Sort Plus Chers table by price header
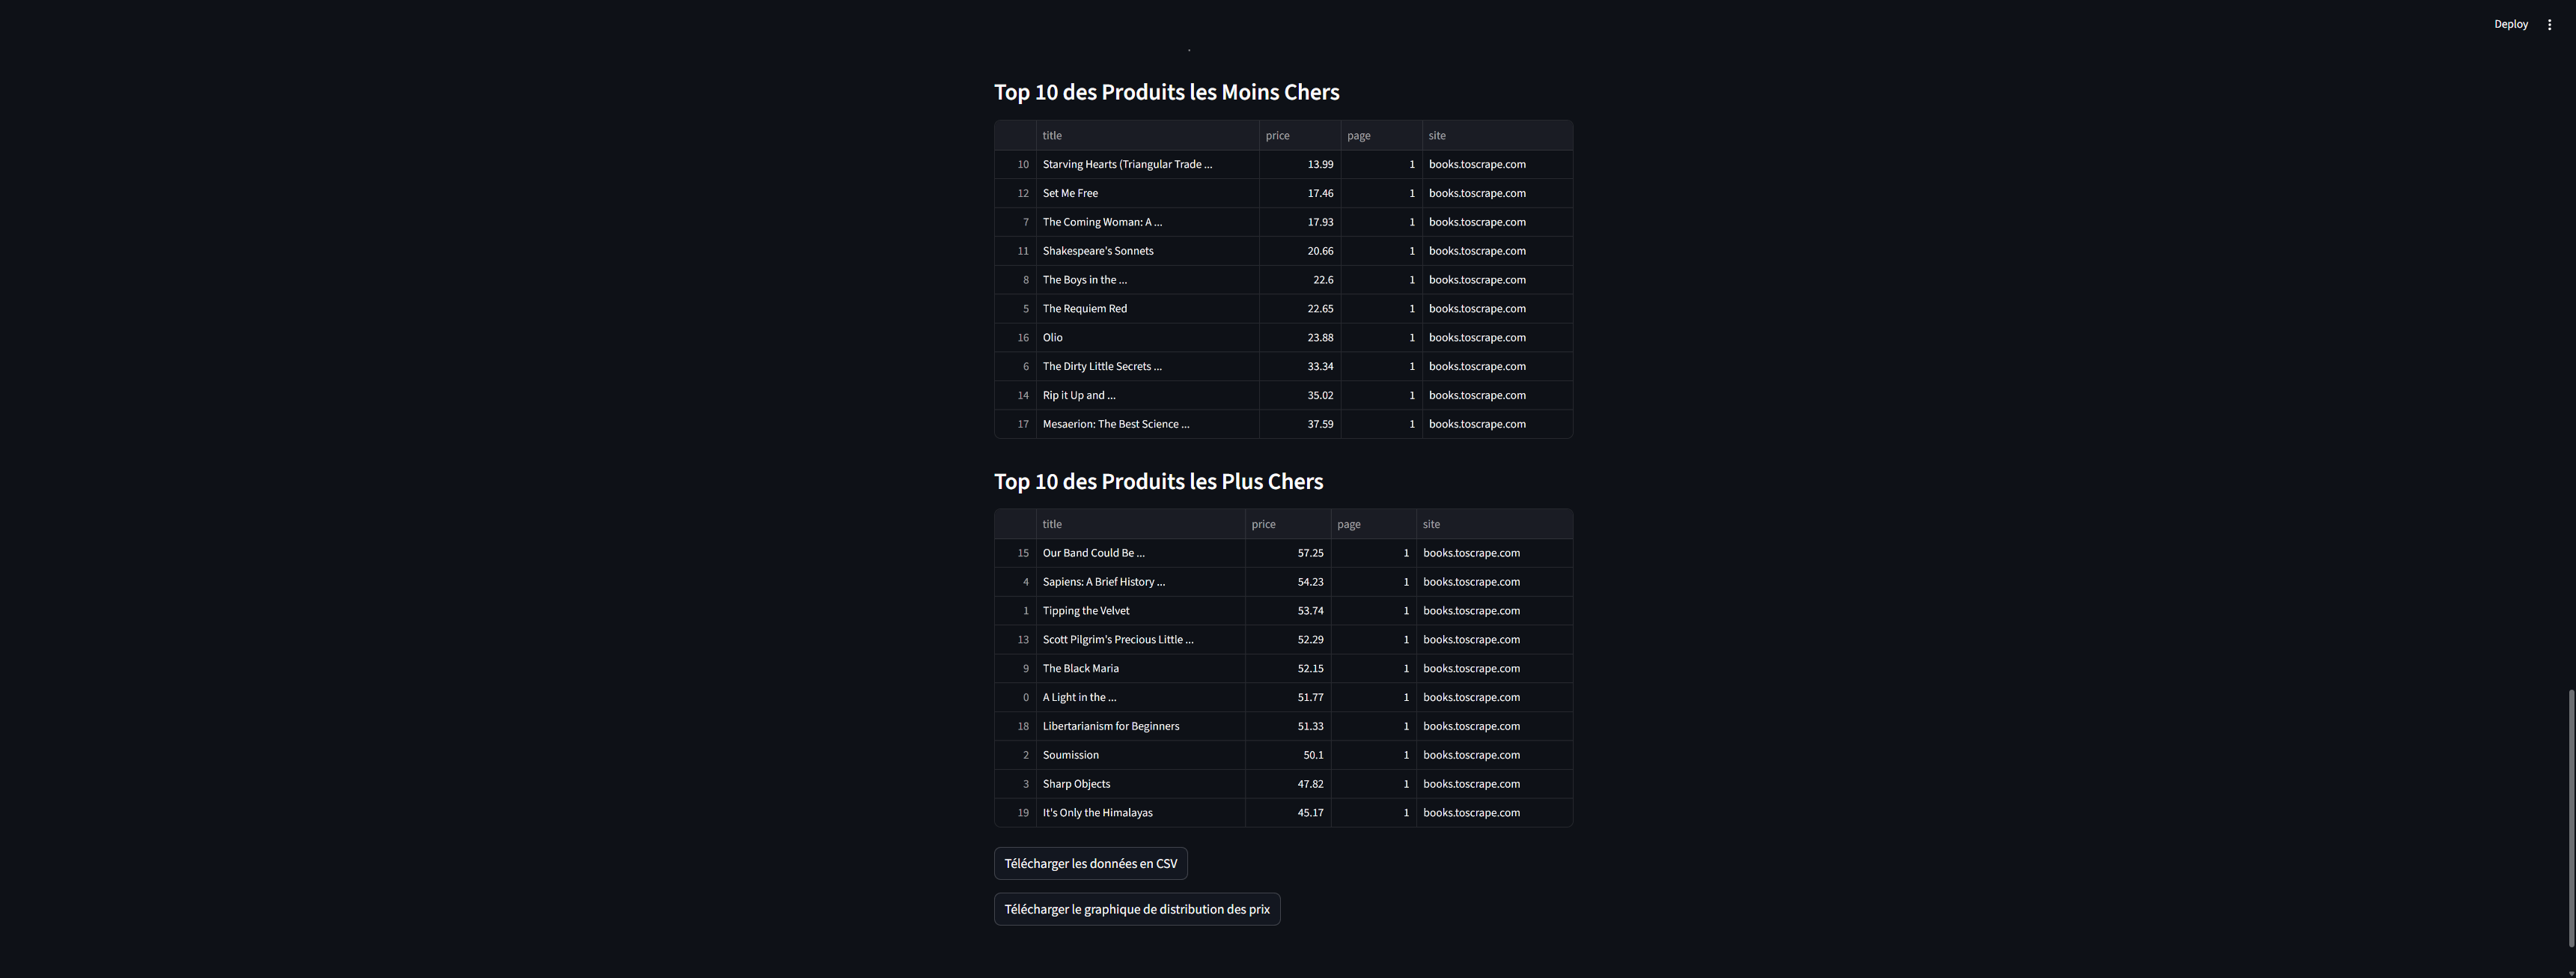This screenshot has height=978, width=2576. coord(1287,524)
